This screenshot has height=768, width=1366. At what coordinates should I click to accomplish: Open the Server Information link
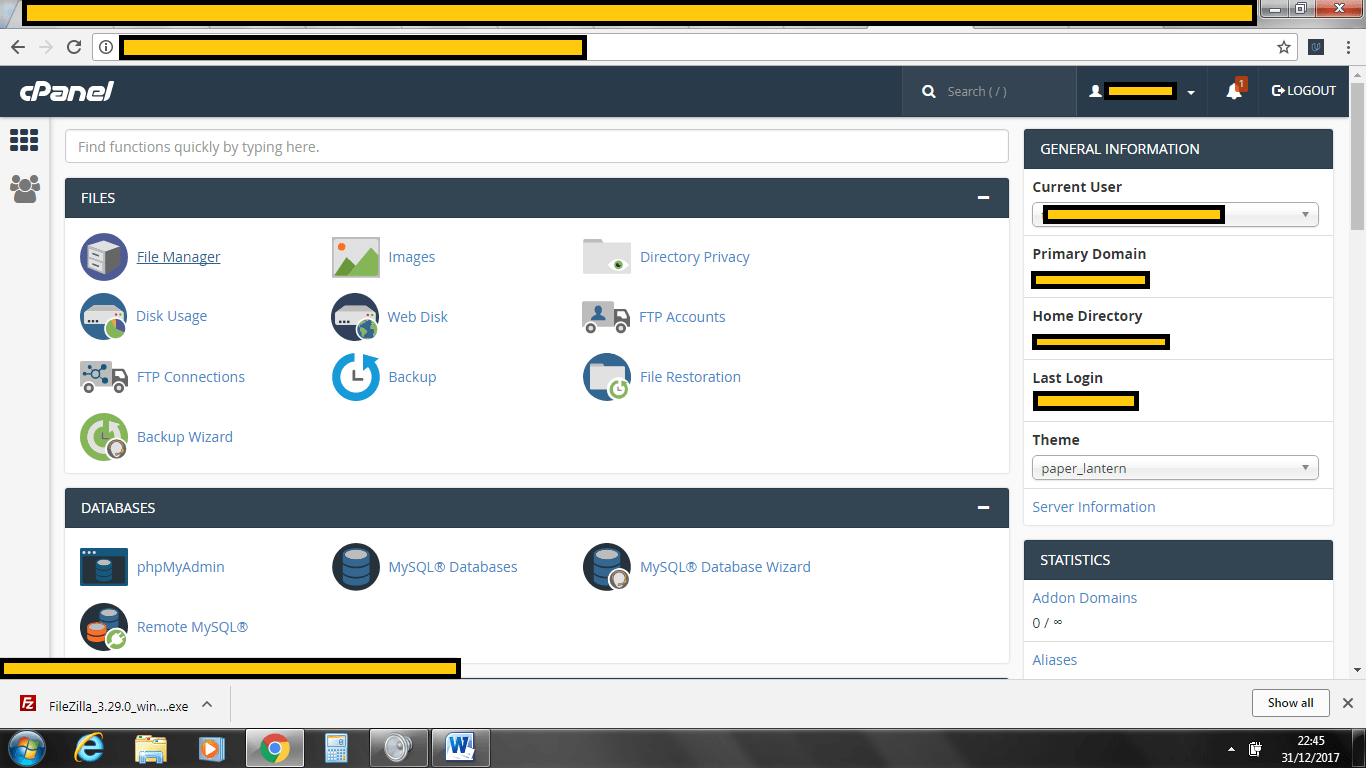(x=1093, y=507)
